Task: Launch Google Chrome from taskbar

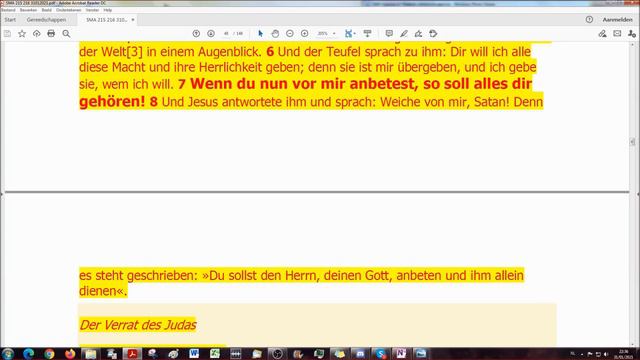Action: (x=49, y=353)
